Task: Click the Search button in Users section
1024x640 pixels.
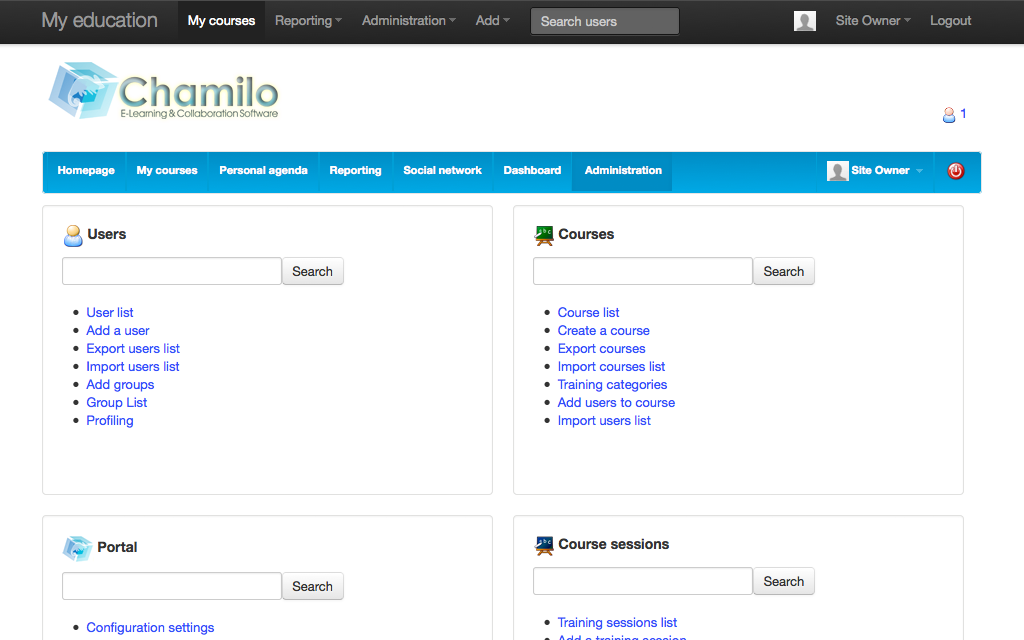Action: coord(312,271)
